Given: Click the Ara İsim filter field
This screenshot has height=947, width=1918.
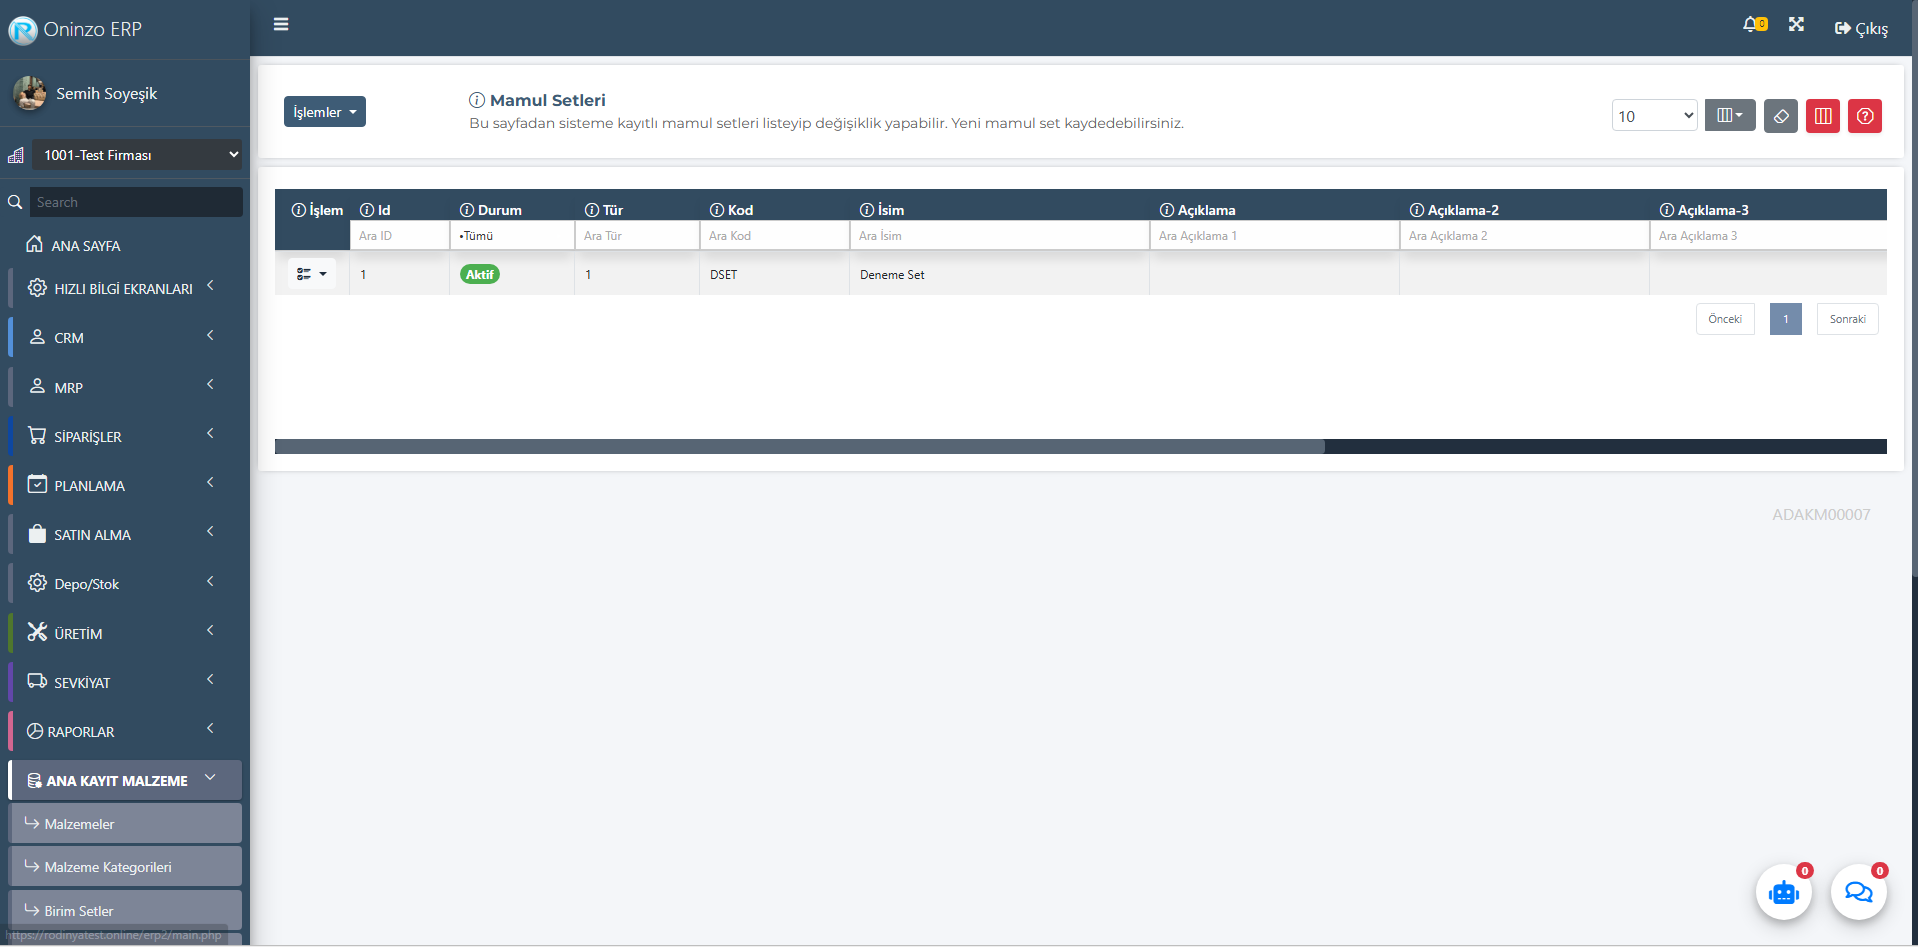Looking at the screenshot, I should click(998, 236).
